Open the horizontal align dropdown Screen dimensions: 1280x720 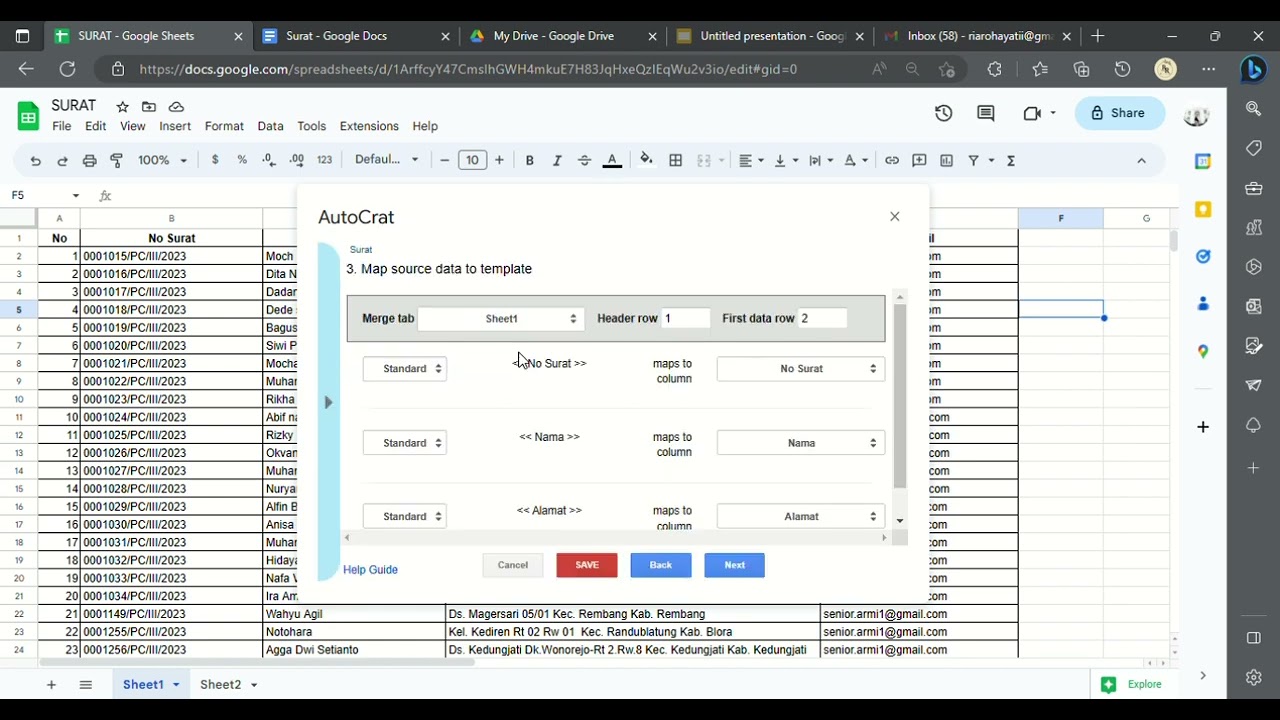coord(751,160)
